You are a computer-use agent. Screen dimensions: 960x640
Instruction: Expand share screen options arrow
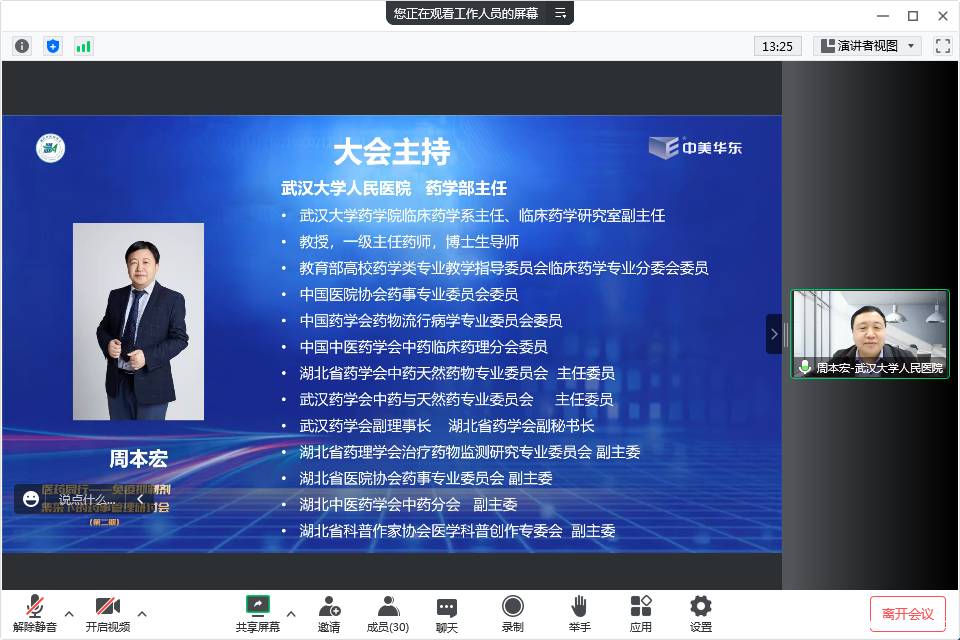[x=291, y=613]
